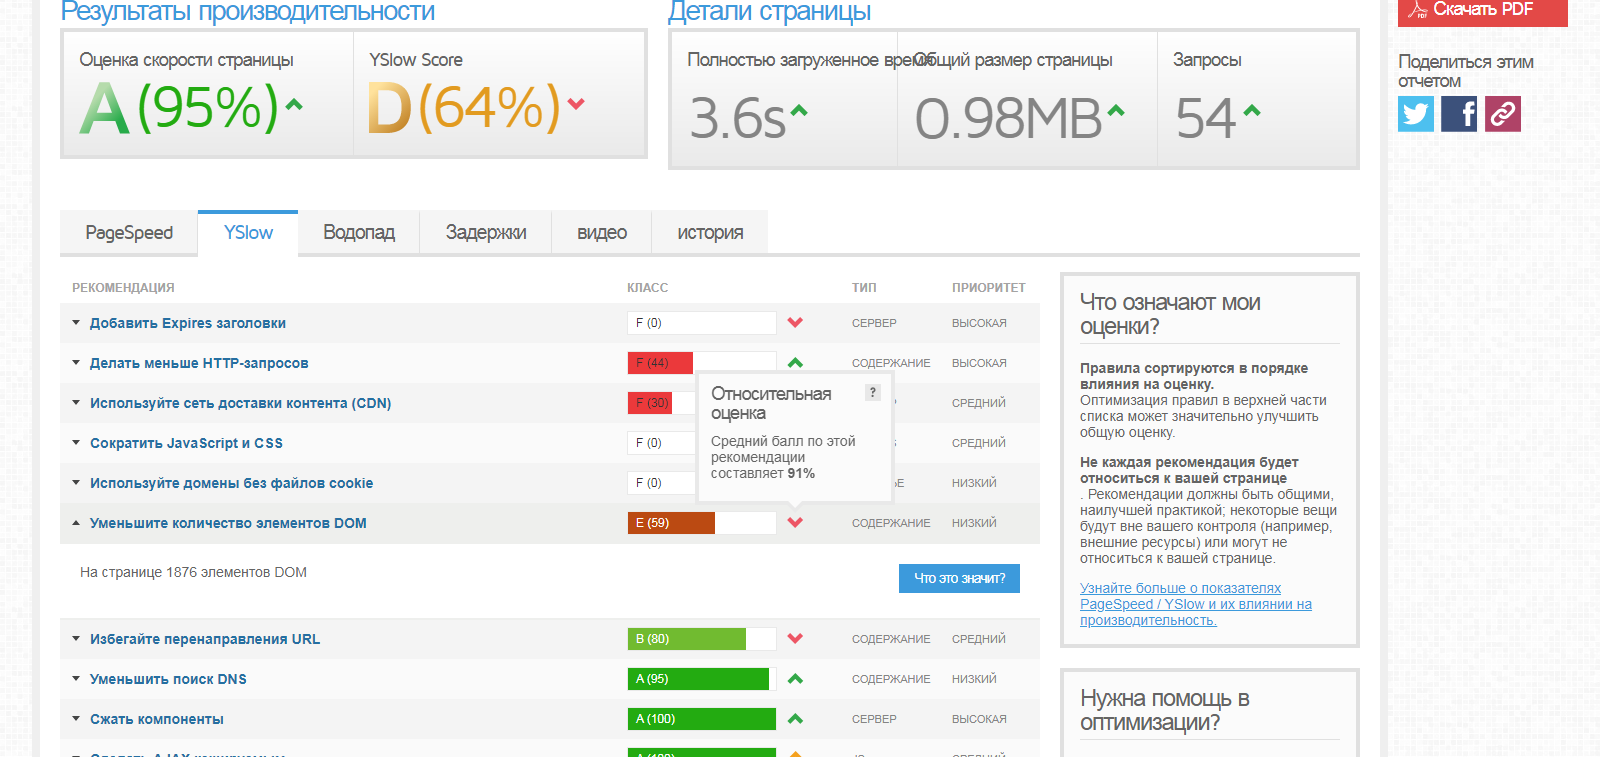1600x757 pixels.
Task: Open 'Избегайте перенаправления URL' link
Action: pyautogui.click(x=205, y=639)
